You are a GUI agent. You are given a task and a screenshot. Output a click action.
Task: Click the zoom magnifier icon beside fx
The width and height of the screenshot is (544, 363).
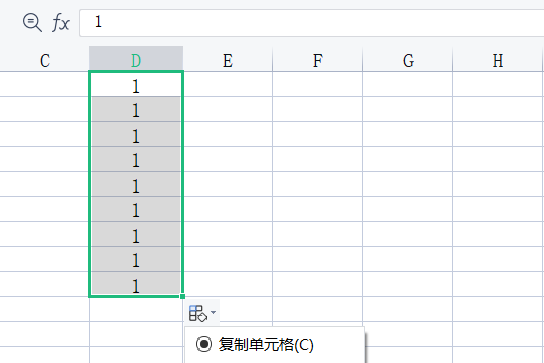coord(32,23)
